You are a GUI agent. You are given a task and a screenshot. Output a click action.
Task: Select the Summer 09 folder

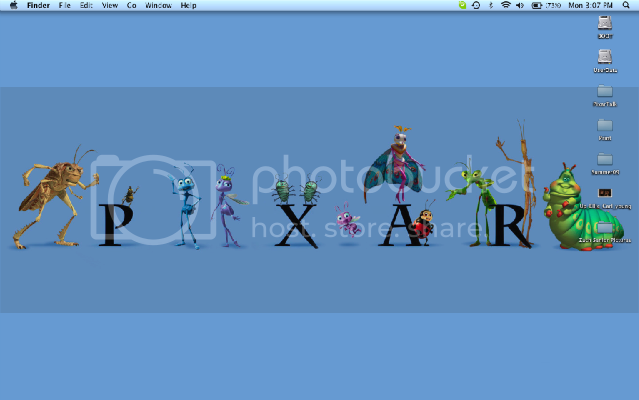605,158
